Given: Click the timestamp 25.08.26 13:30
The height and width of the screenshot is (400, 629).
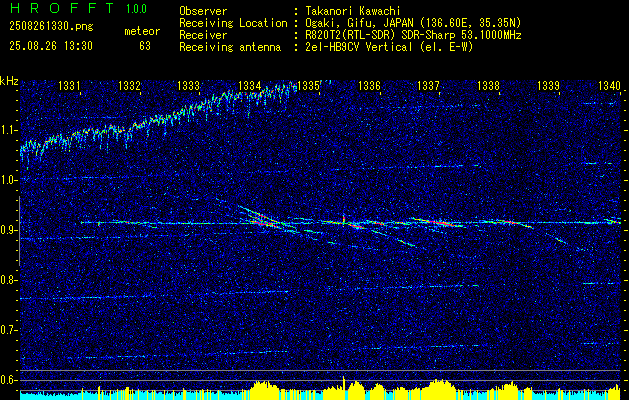Looking at the screenshot, I should point(51,46).
